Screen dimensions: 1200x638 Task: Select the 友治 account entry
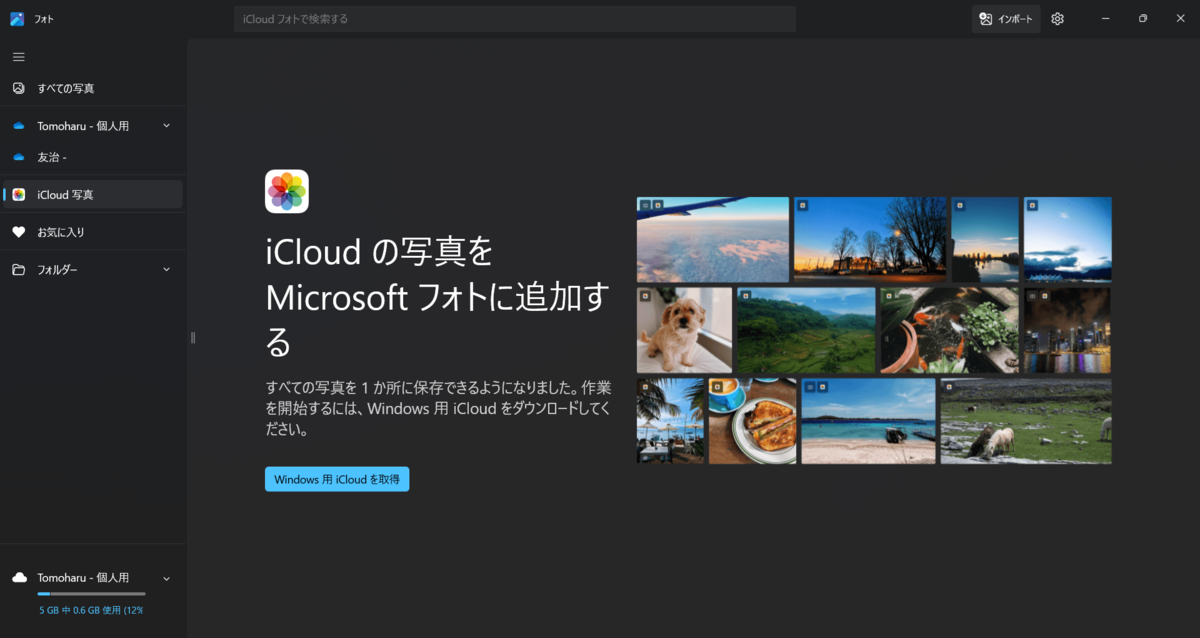(x=93, y=157)
